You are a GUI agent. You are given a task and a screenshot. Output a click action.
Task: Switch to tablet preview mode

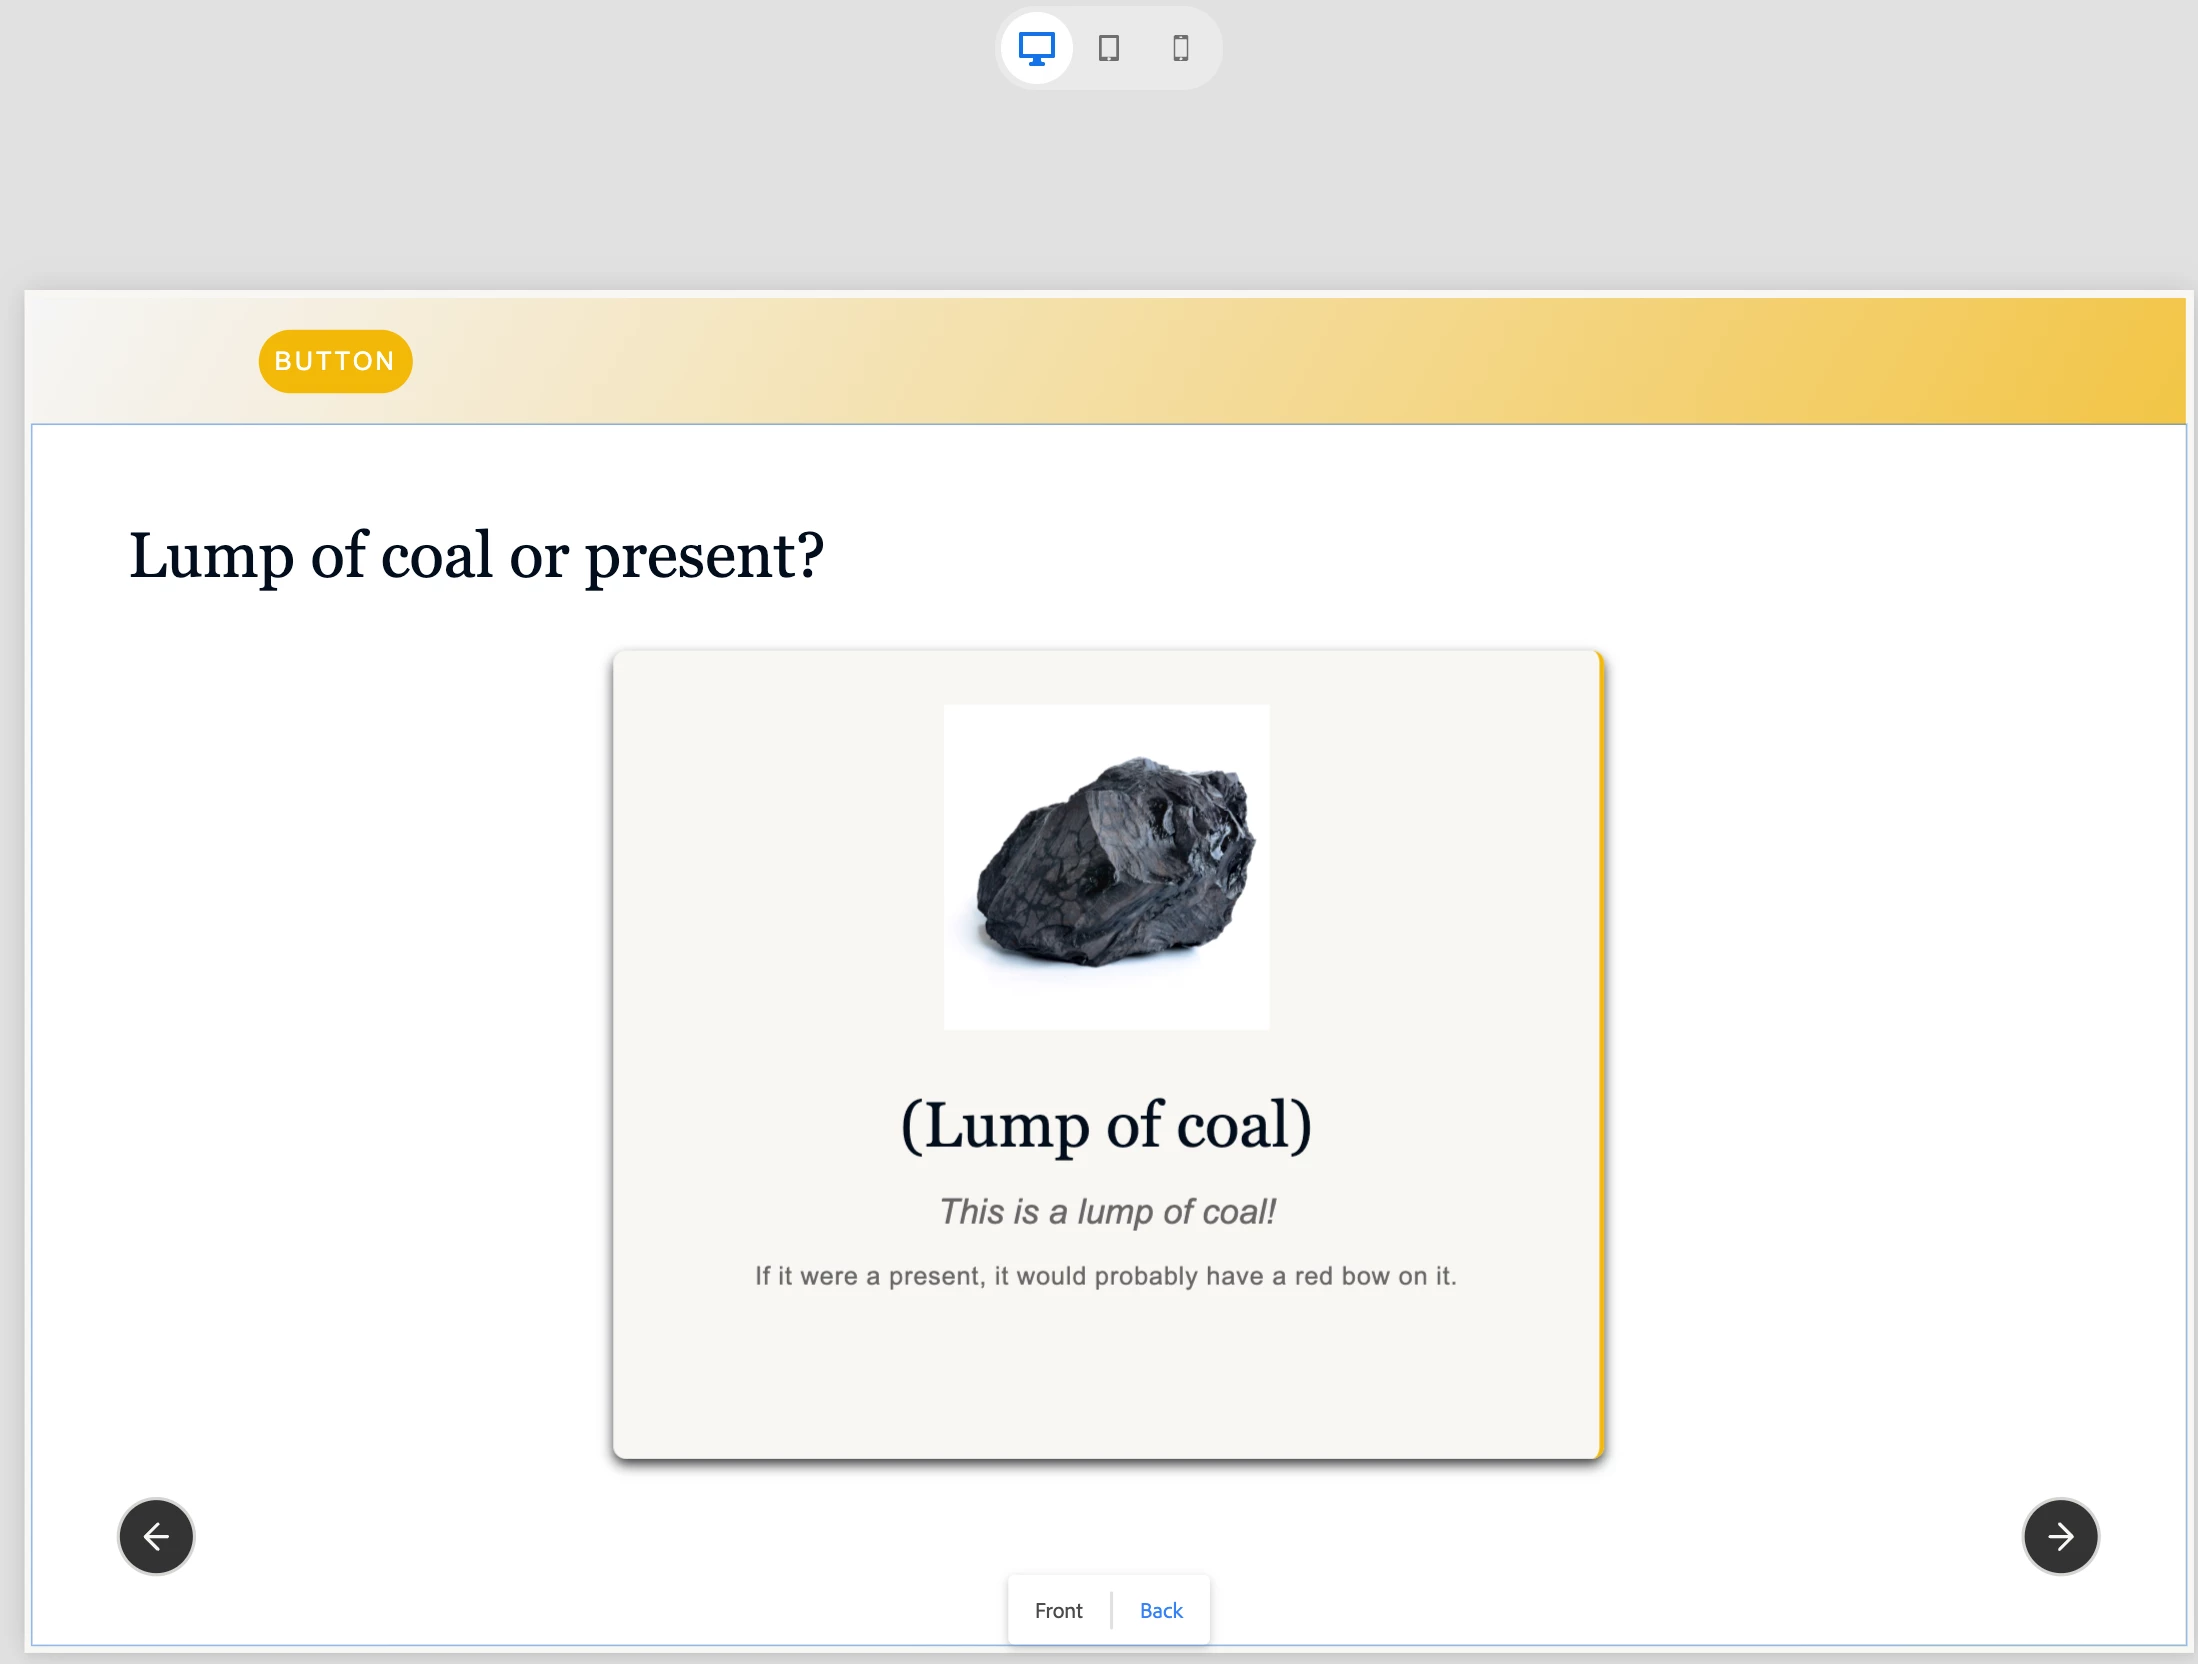pyautogui.click(x=1108, y=48)
